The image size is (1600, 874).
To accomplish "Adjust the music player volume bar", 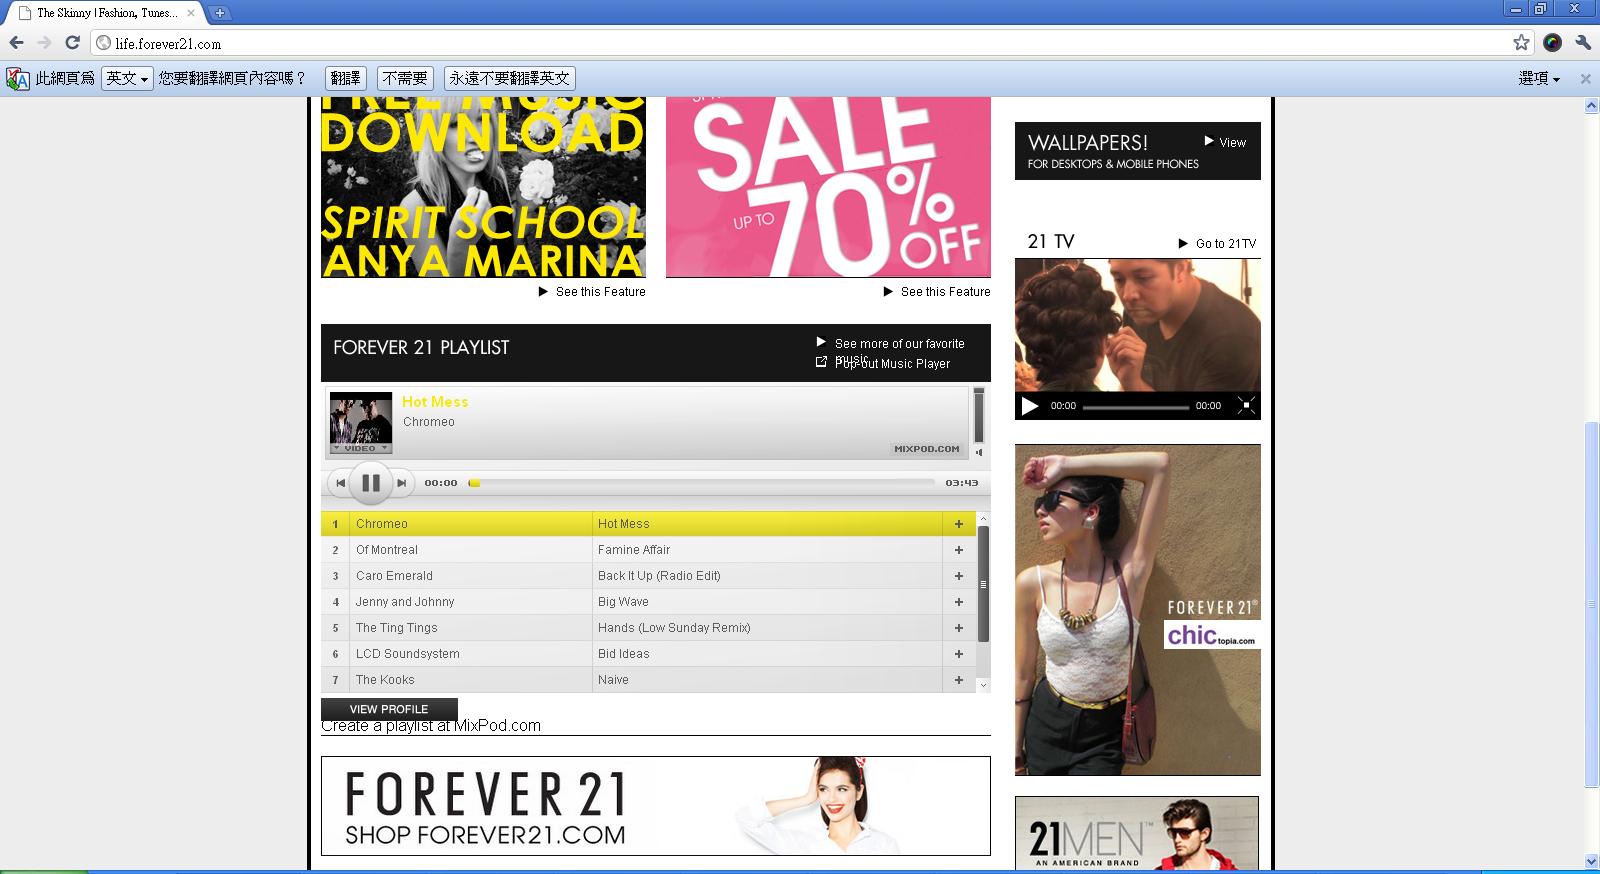I will [979, 415].
